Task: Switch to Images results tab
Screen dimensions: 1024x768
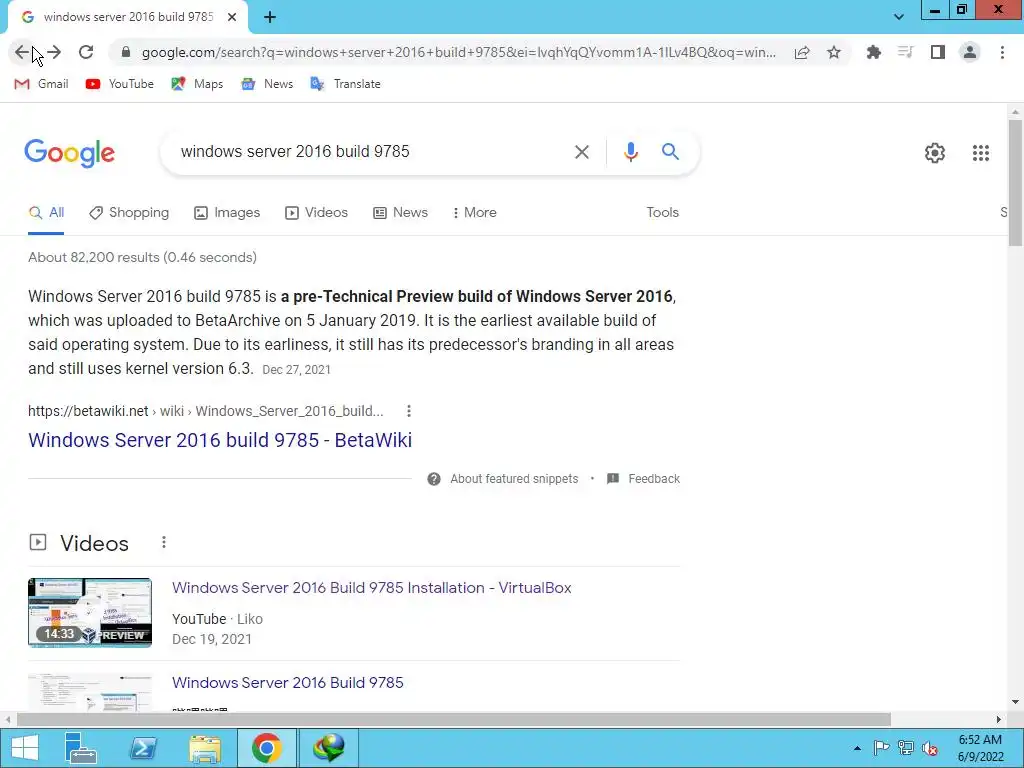Action: (227, 213)
